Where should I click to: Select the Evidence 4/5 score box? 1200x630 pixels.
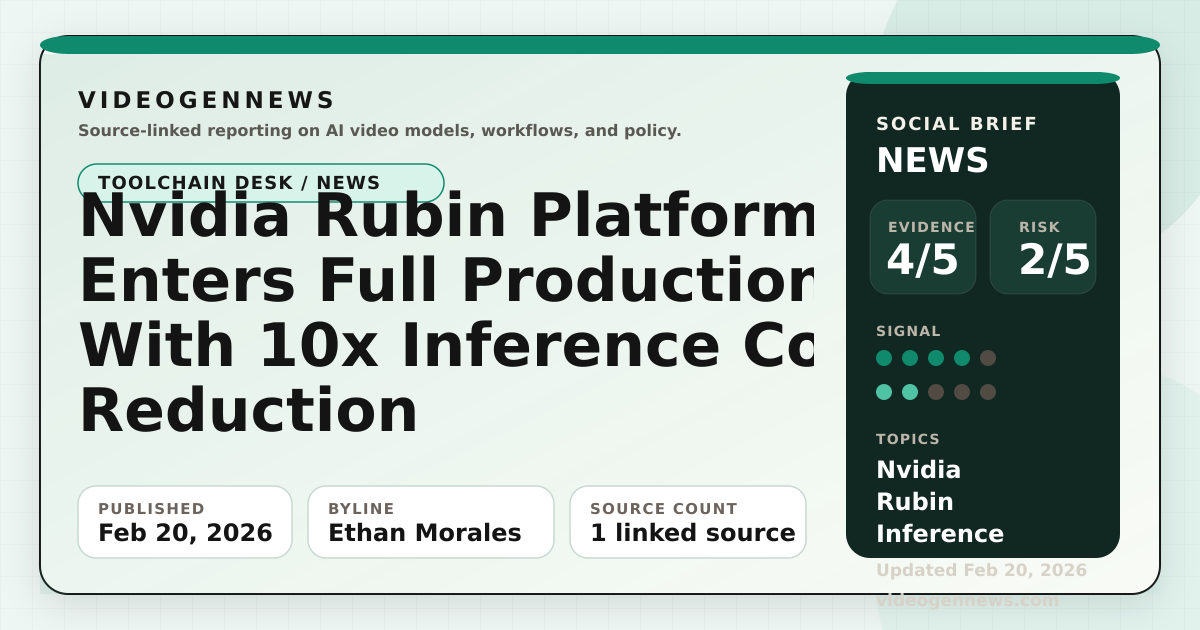923,247
